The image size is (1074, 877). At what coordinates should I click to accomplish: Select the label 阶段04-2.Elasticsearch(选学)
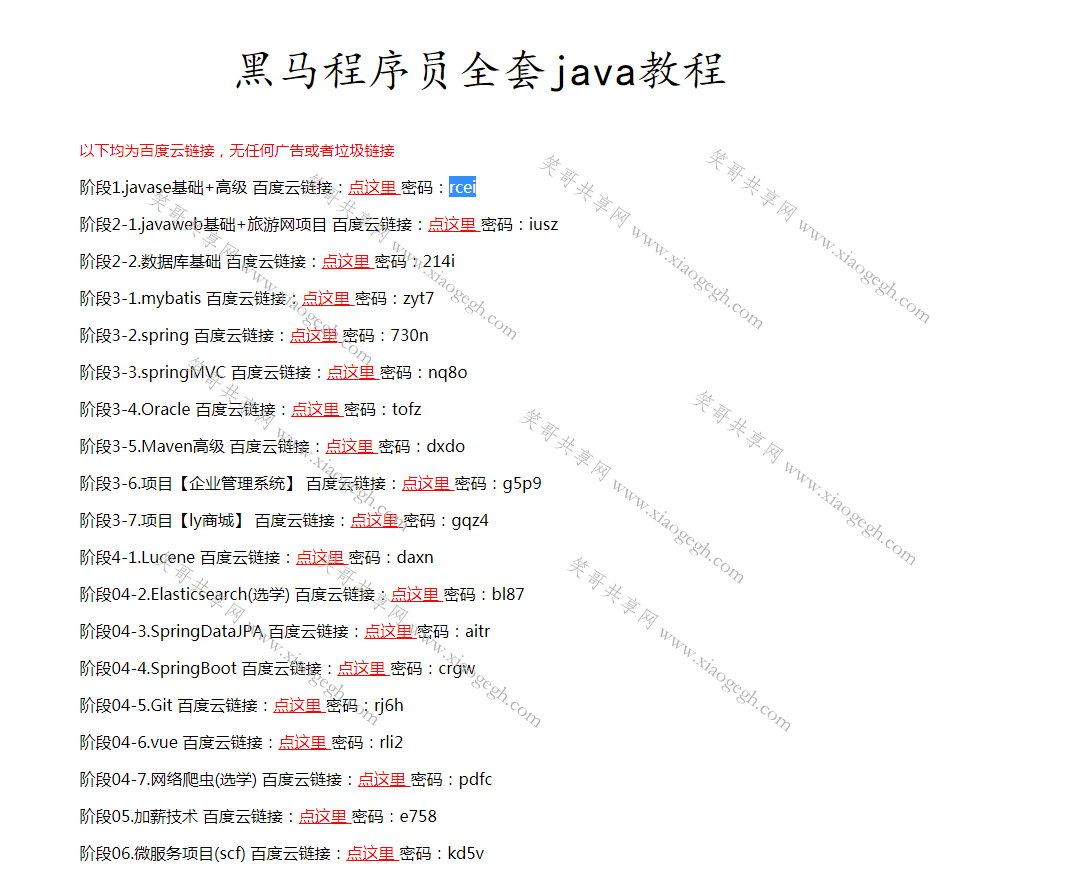click(x=185, y=594)
